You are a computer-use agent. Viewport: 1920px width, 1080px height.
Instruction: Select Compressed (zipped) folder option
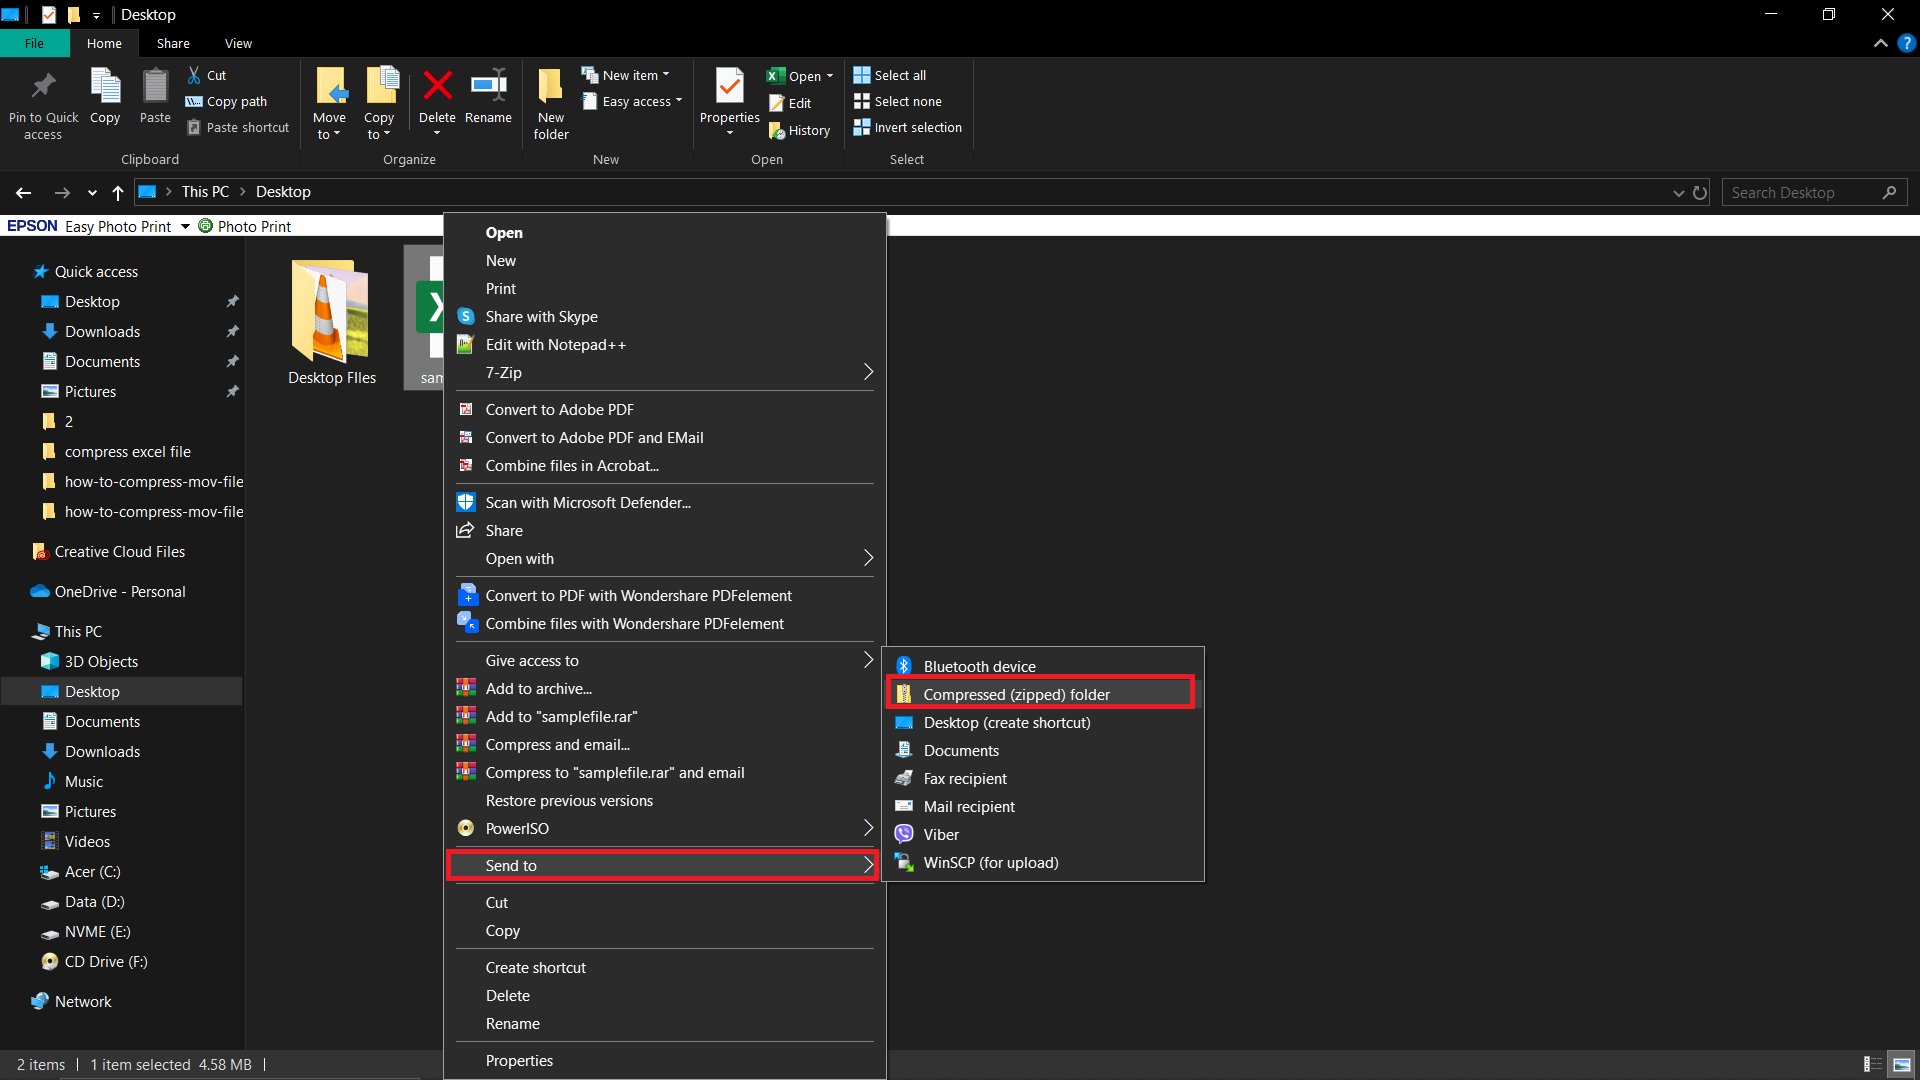pyautogui.click(x=1015, y=694)
